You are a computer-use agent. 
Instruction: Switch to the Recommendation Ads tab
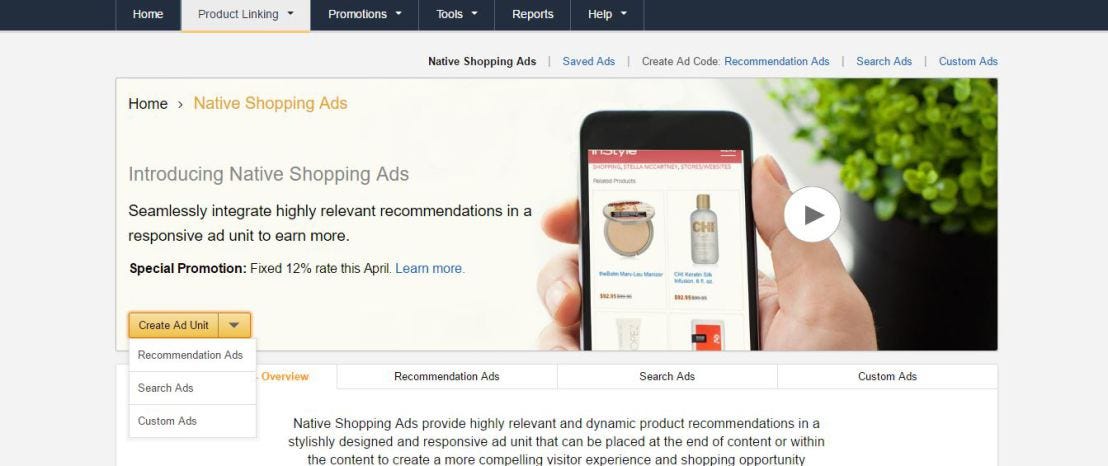click(x=447, y=376)
